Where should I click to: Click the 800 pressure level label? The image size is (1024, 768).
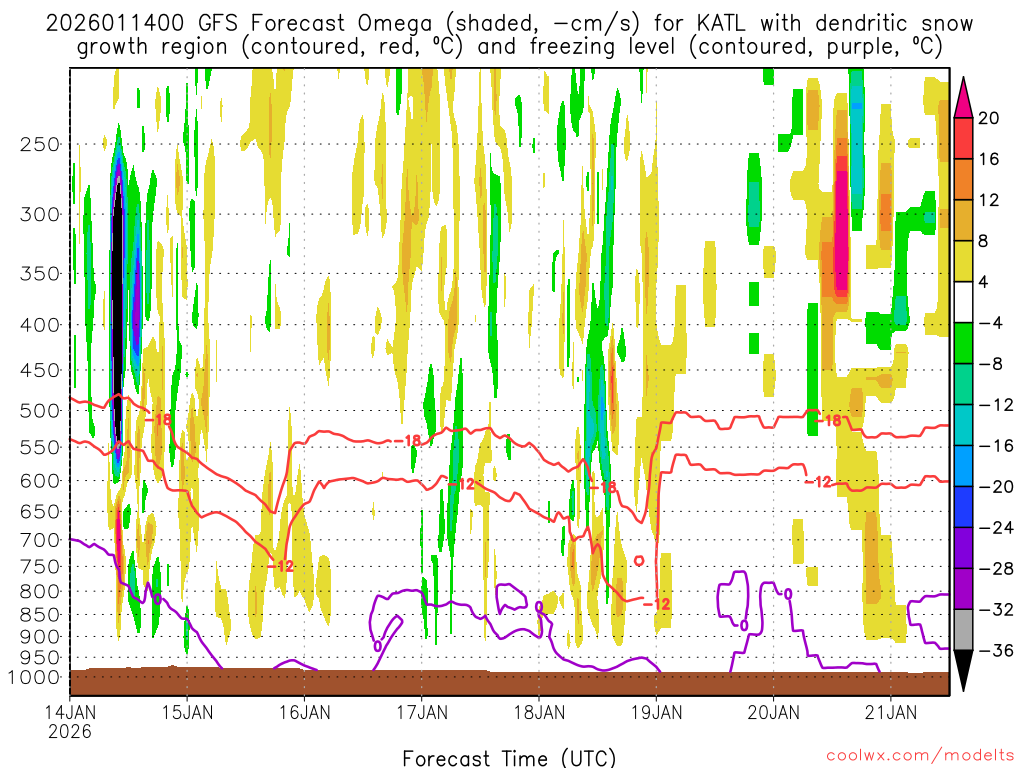[x=40, y=592]
